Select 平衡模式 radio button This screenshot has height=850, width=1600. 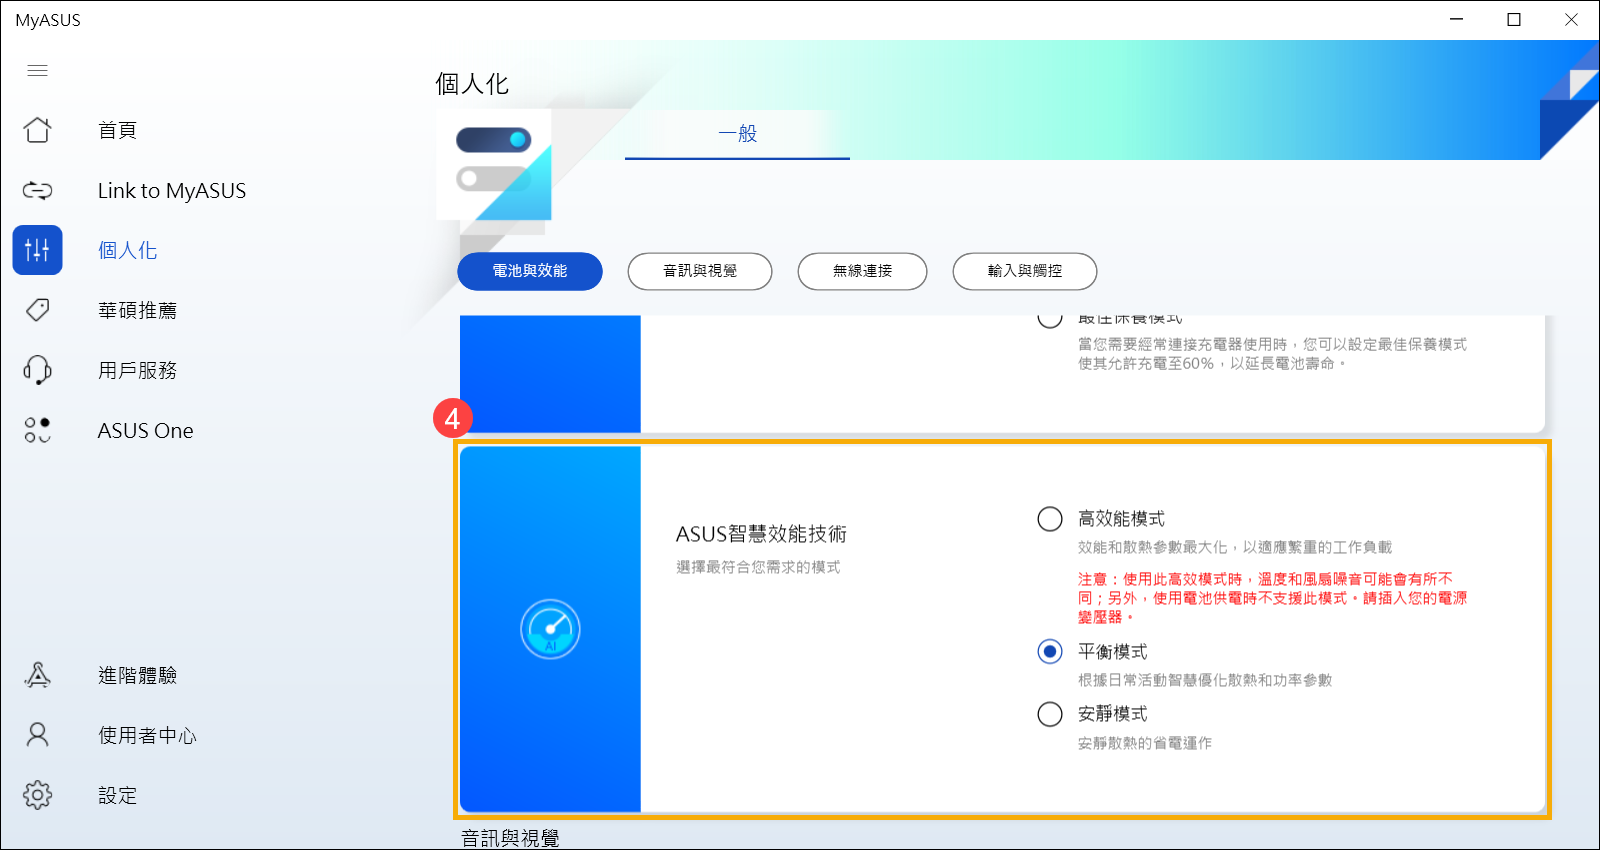coord(1050,652)
